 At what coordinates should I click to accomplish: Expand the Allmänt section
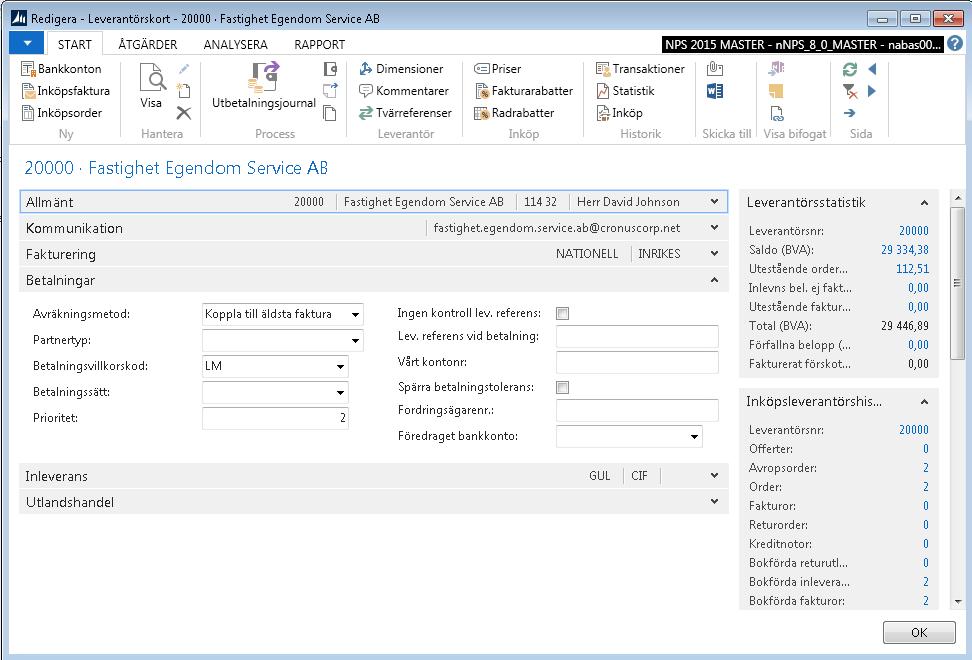tap(715, 202)
